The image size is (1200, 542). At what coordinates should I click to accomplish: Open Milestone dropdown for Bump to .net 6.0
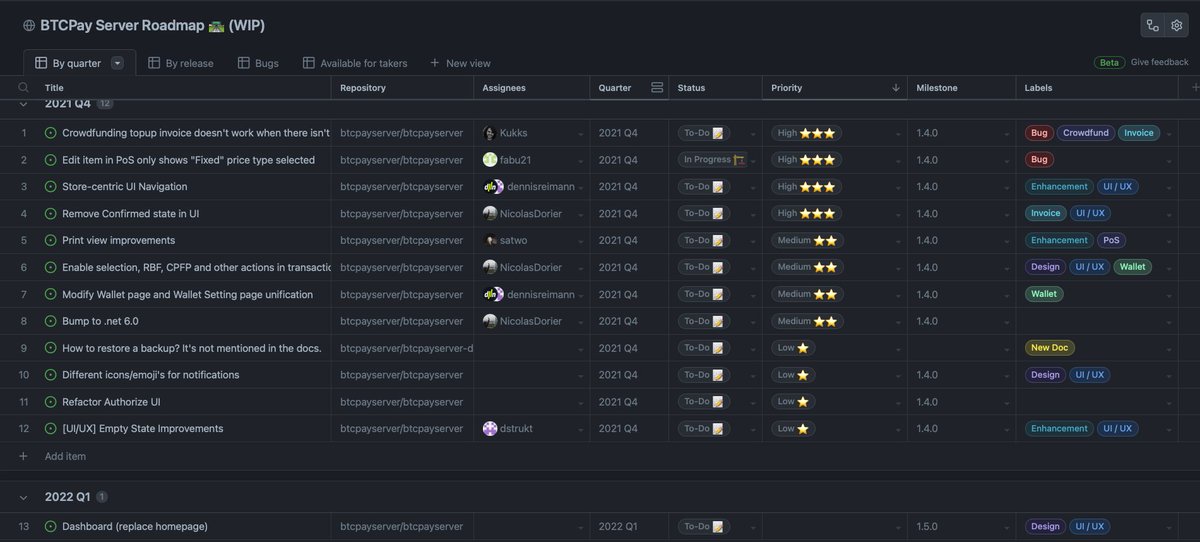coord(1007,322)
